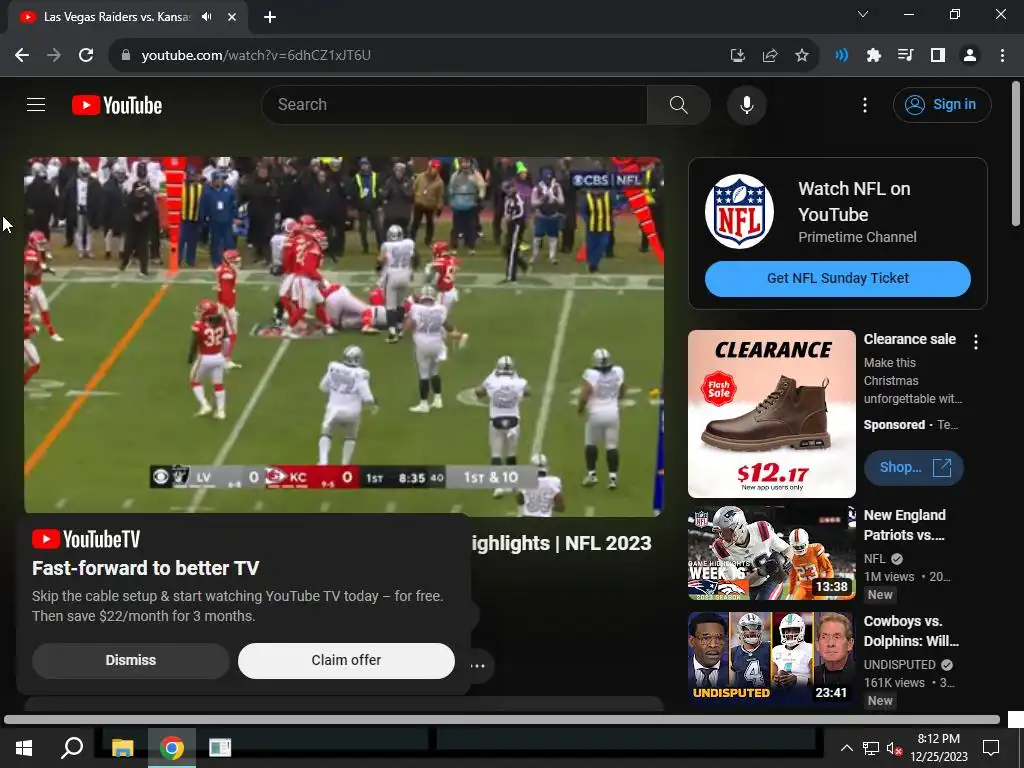
Task: Click the football game video player
Action: [x=344, y=336]
